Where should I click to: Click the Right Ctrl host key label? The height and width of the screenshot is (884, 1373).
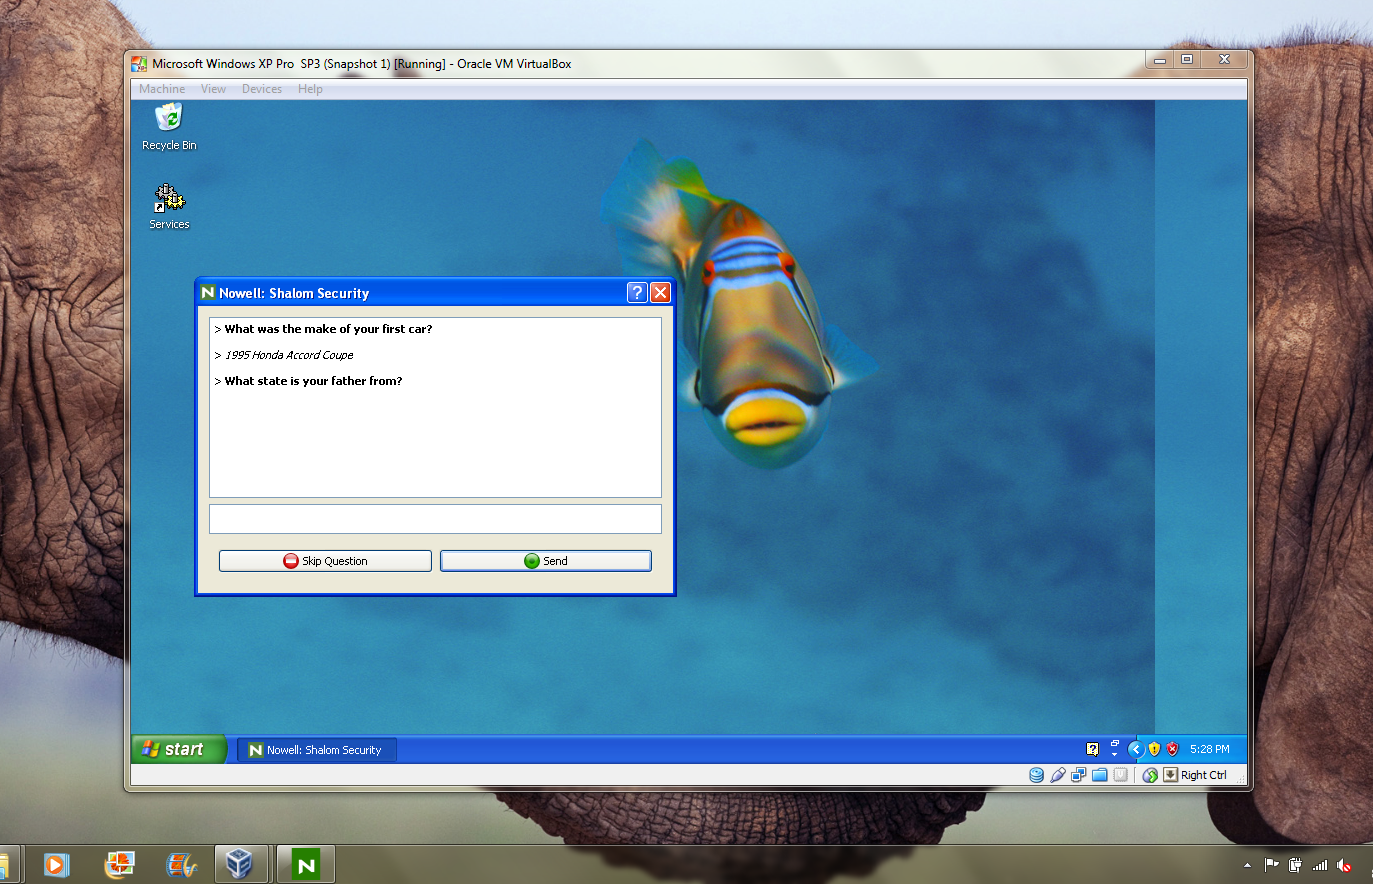click(1204, 775)
